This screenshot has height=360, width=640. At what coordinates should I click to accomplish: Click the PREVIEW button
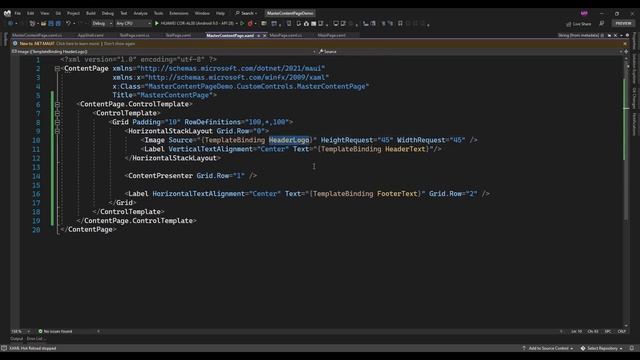623,24
